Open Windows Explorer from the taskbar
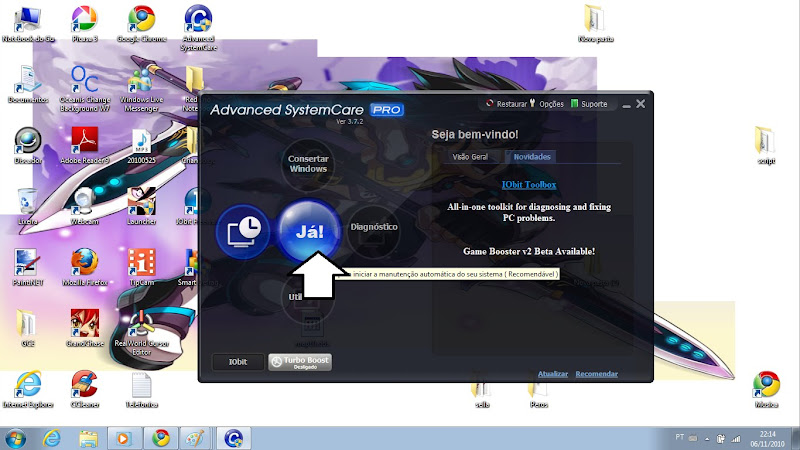Screen dimensions: 800x450 tap(88, 438)
